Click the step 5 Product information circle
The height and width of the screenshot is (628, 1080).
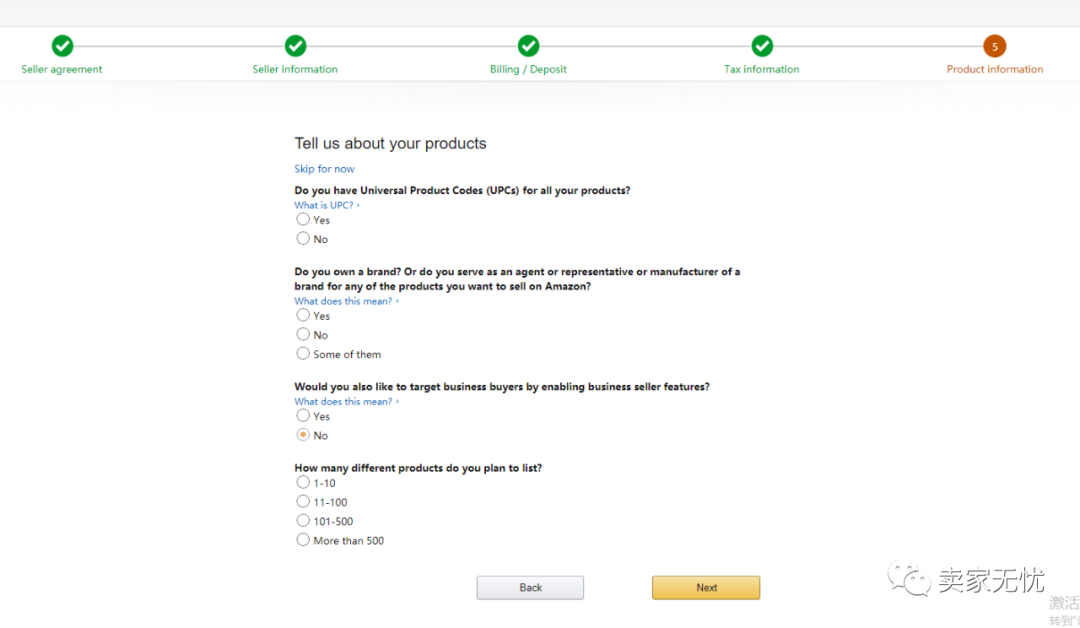[994, 46]
